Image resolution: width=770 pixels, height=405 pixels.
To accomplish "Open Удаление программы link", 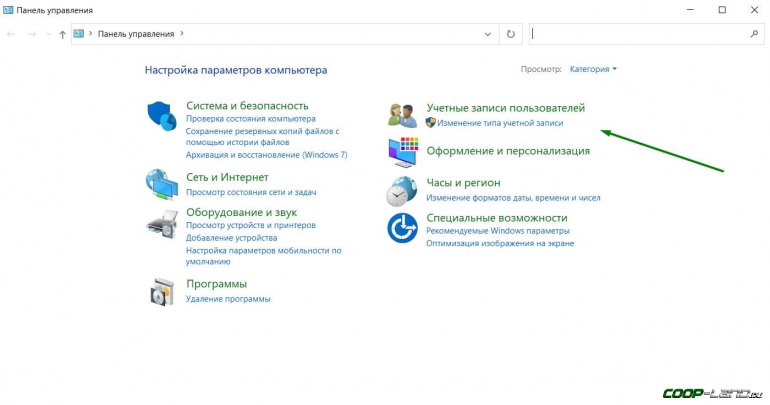I will tap(228, 299).
